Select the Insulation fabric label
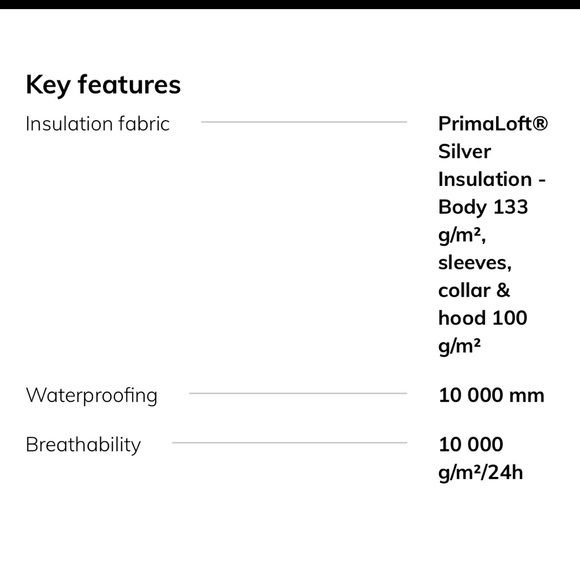Image resolution: width=580 pixels, height=580 pixels. click(x=98, y=124)
